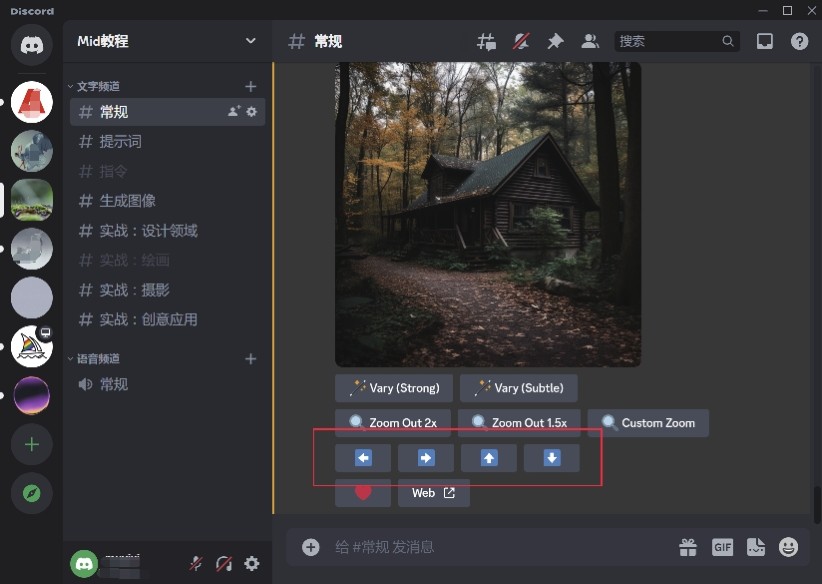Click Custom Zoom button

coord(648,423)
